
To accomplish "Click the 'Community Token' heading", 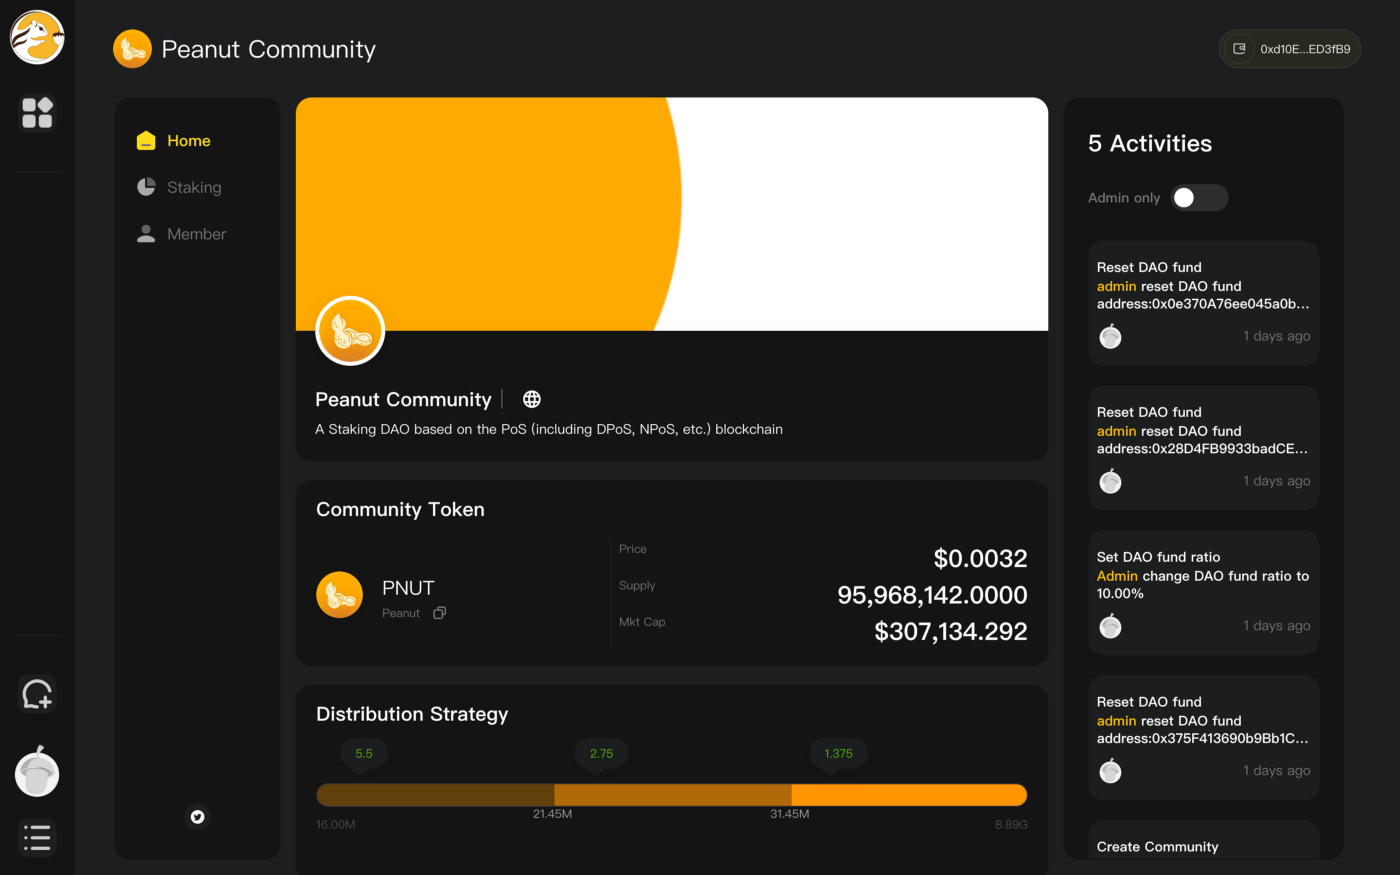I will (400, 509).
